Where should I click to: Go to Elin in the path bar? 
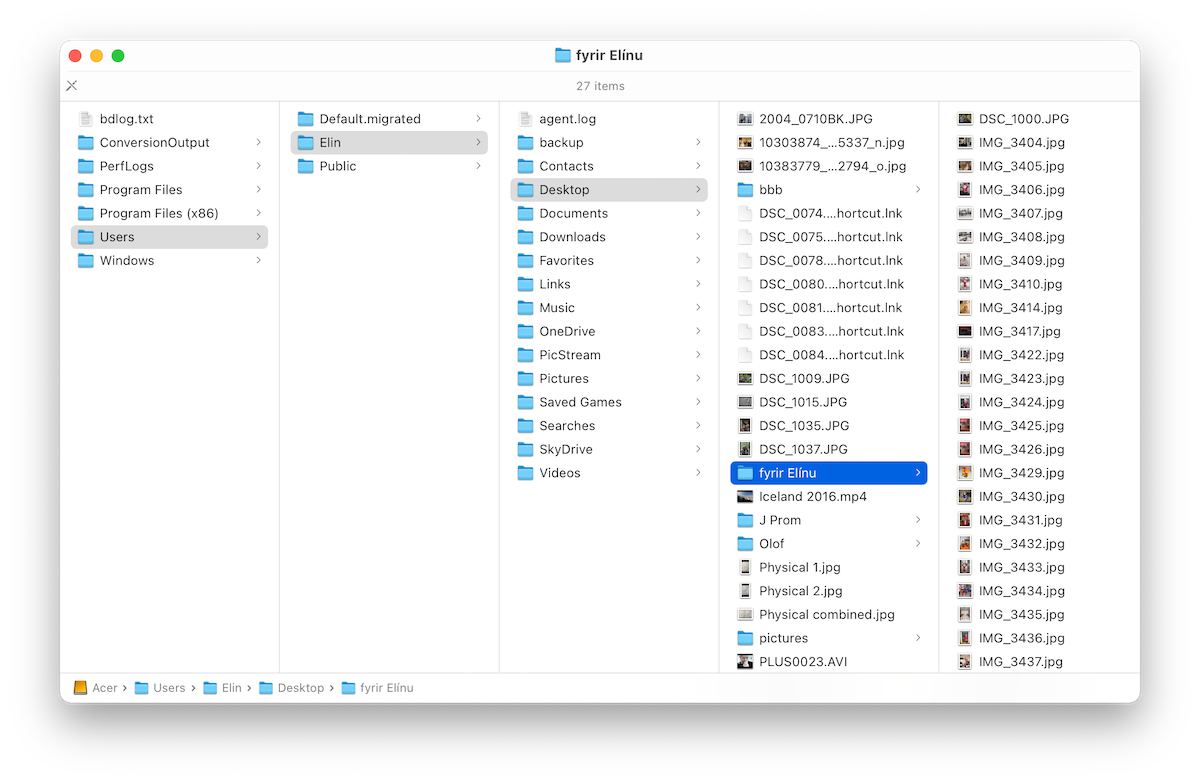coord(222,688)
